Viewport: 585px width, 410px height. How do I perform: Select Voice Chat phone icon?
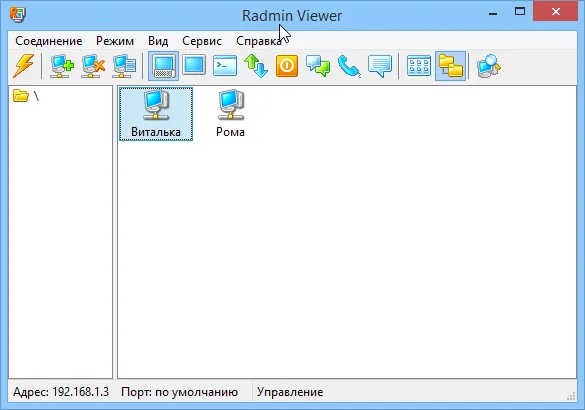click(x=349, y=66)
